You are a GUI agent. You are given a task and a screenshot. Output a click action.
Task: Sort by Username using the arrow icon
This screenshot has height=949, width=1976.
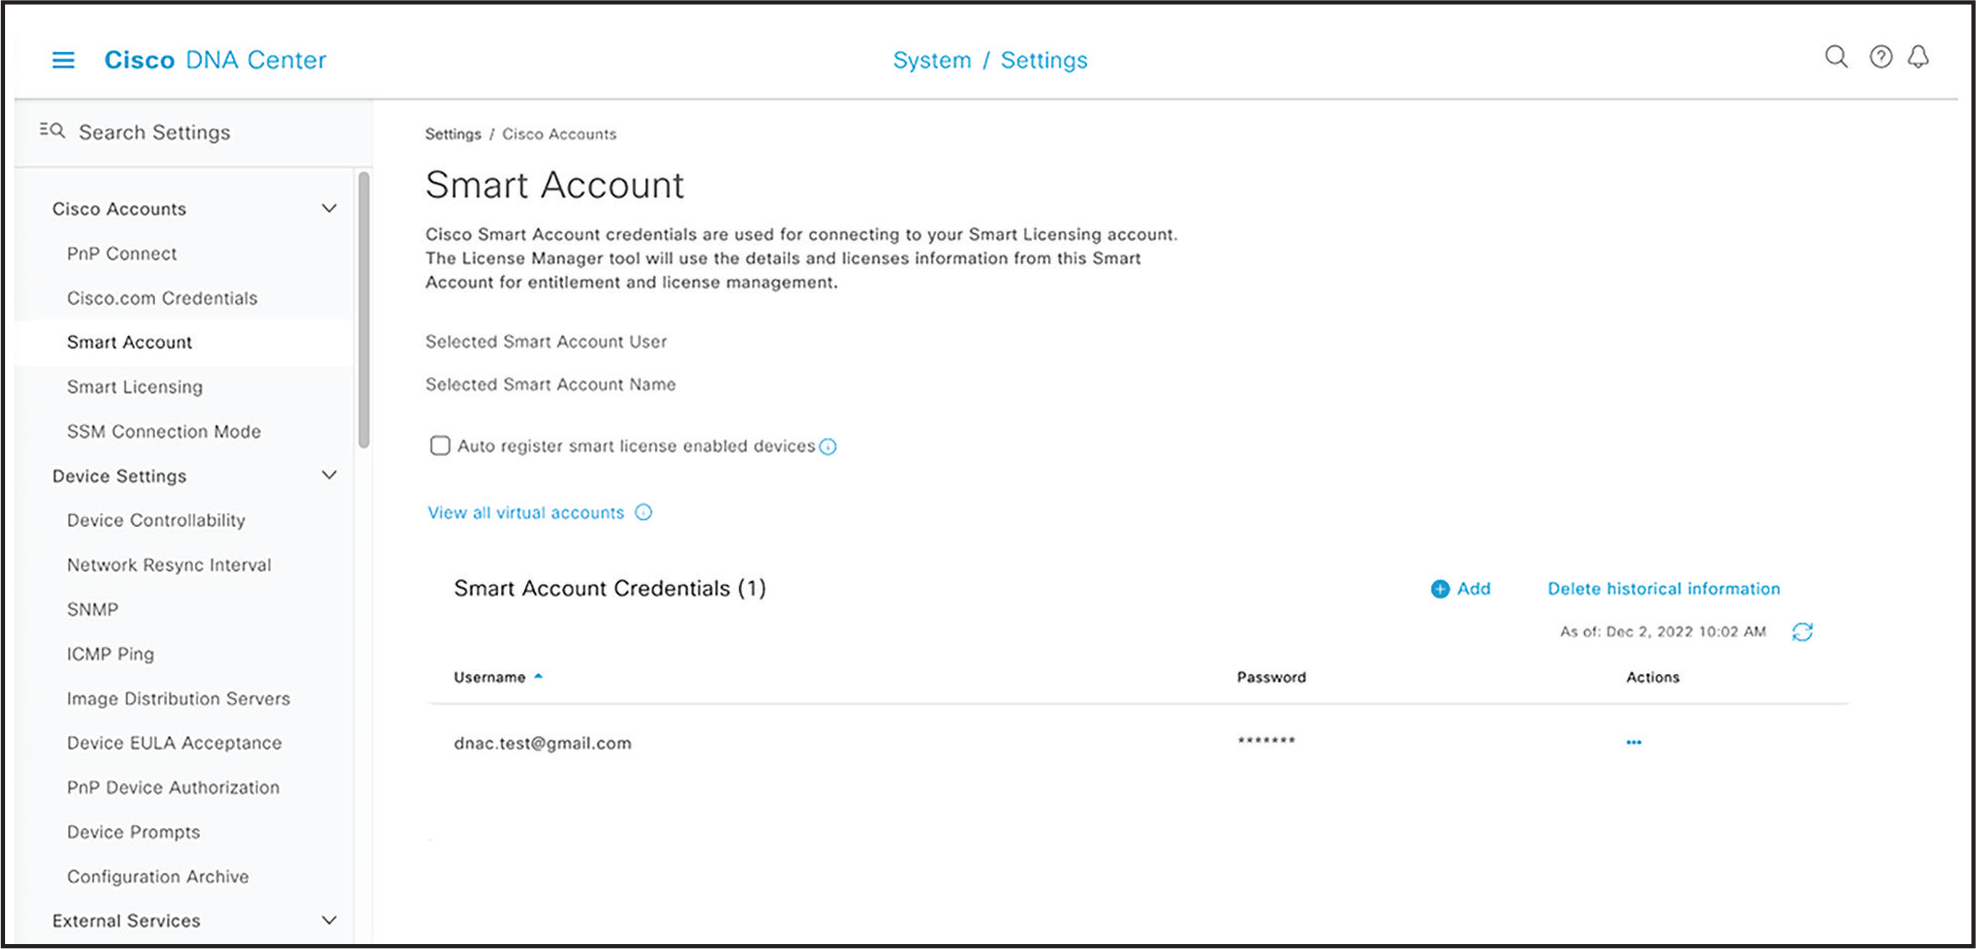[x=538, y=677]
